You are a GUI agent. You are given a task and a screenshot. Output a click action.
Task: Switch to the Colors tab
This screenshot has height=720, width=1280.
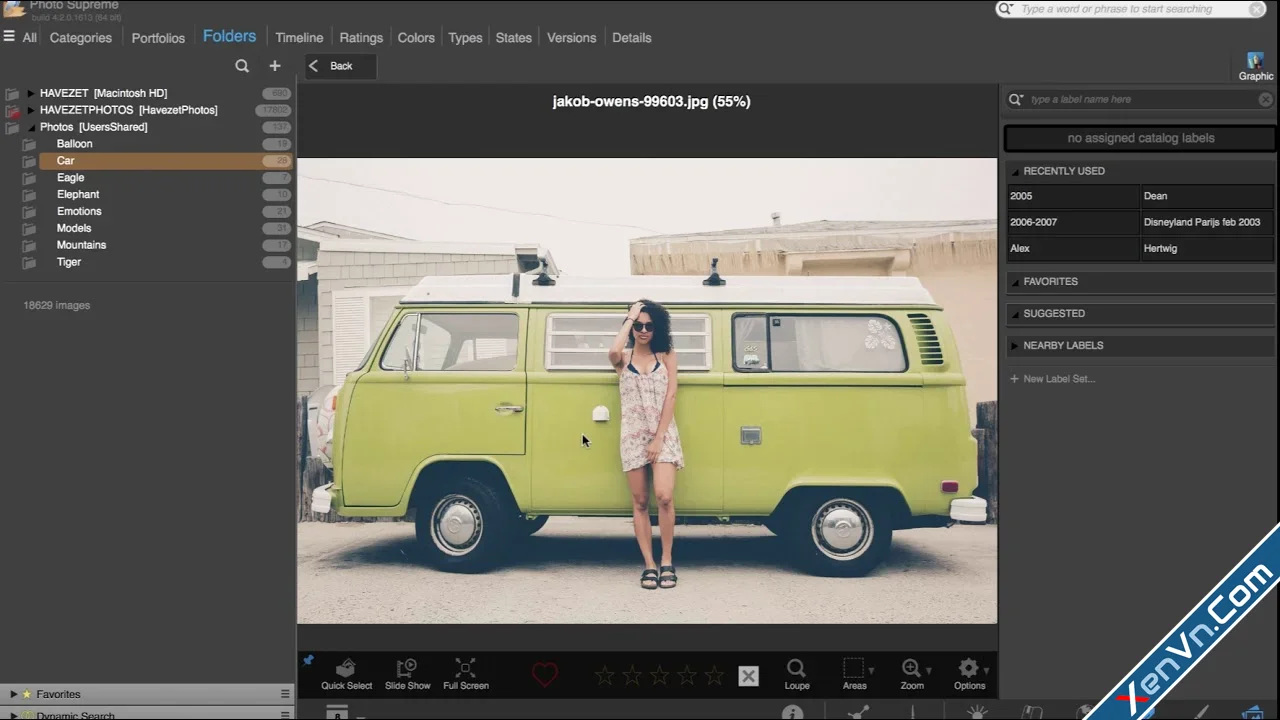tap(416, 38)
